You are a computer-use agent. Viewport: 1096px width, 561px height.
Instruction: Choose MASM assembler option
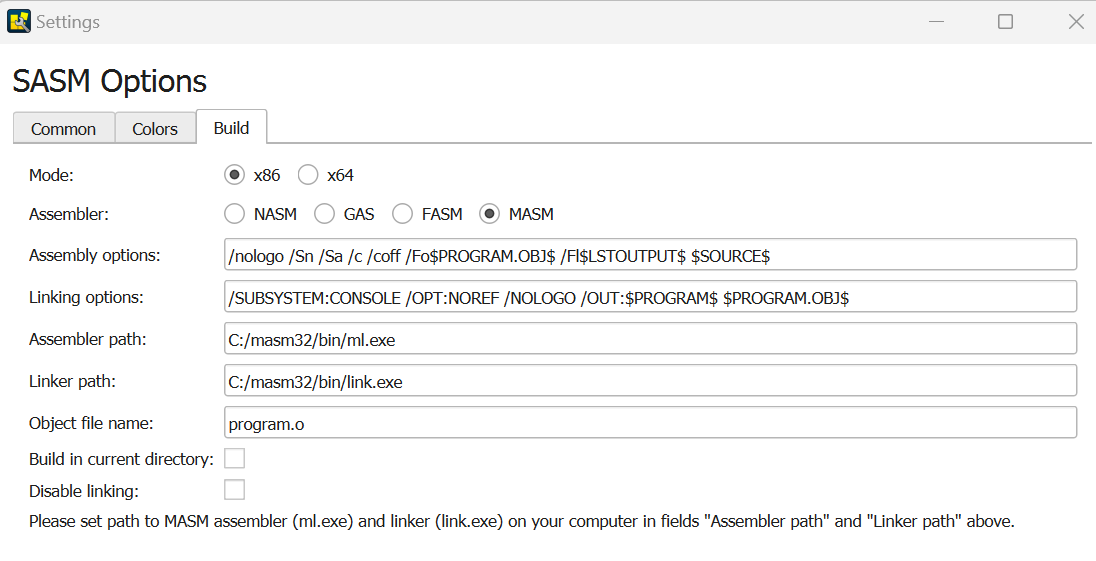[x=490, y=214]
